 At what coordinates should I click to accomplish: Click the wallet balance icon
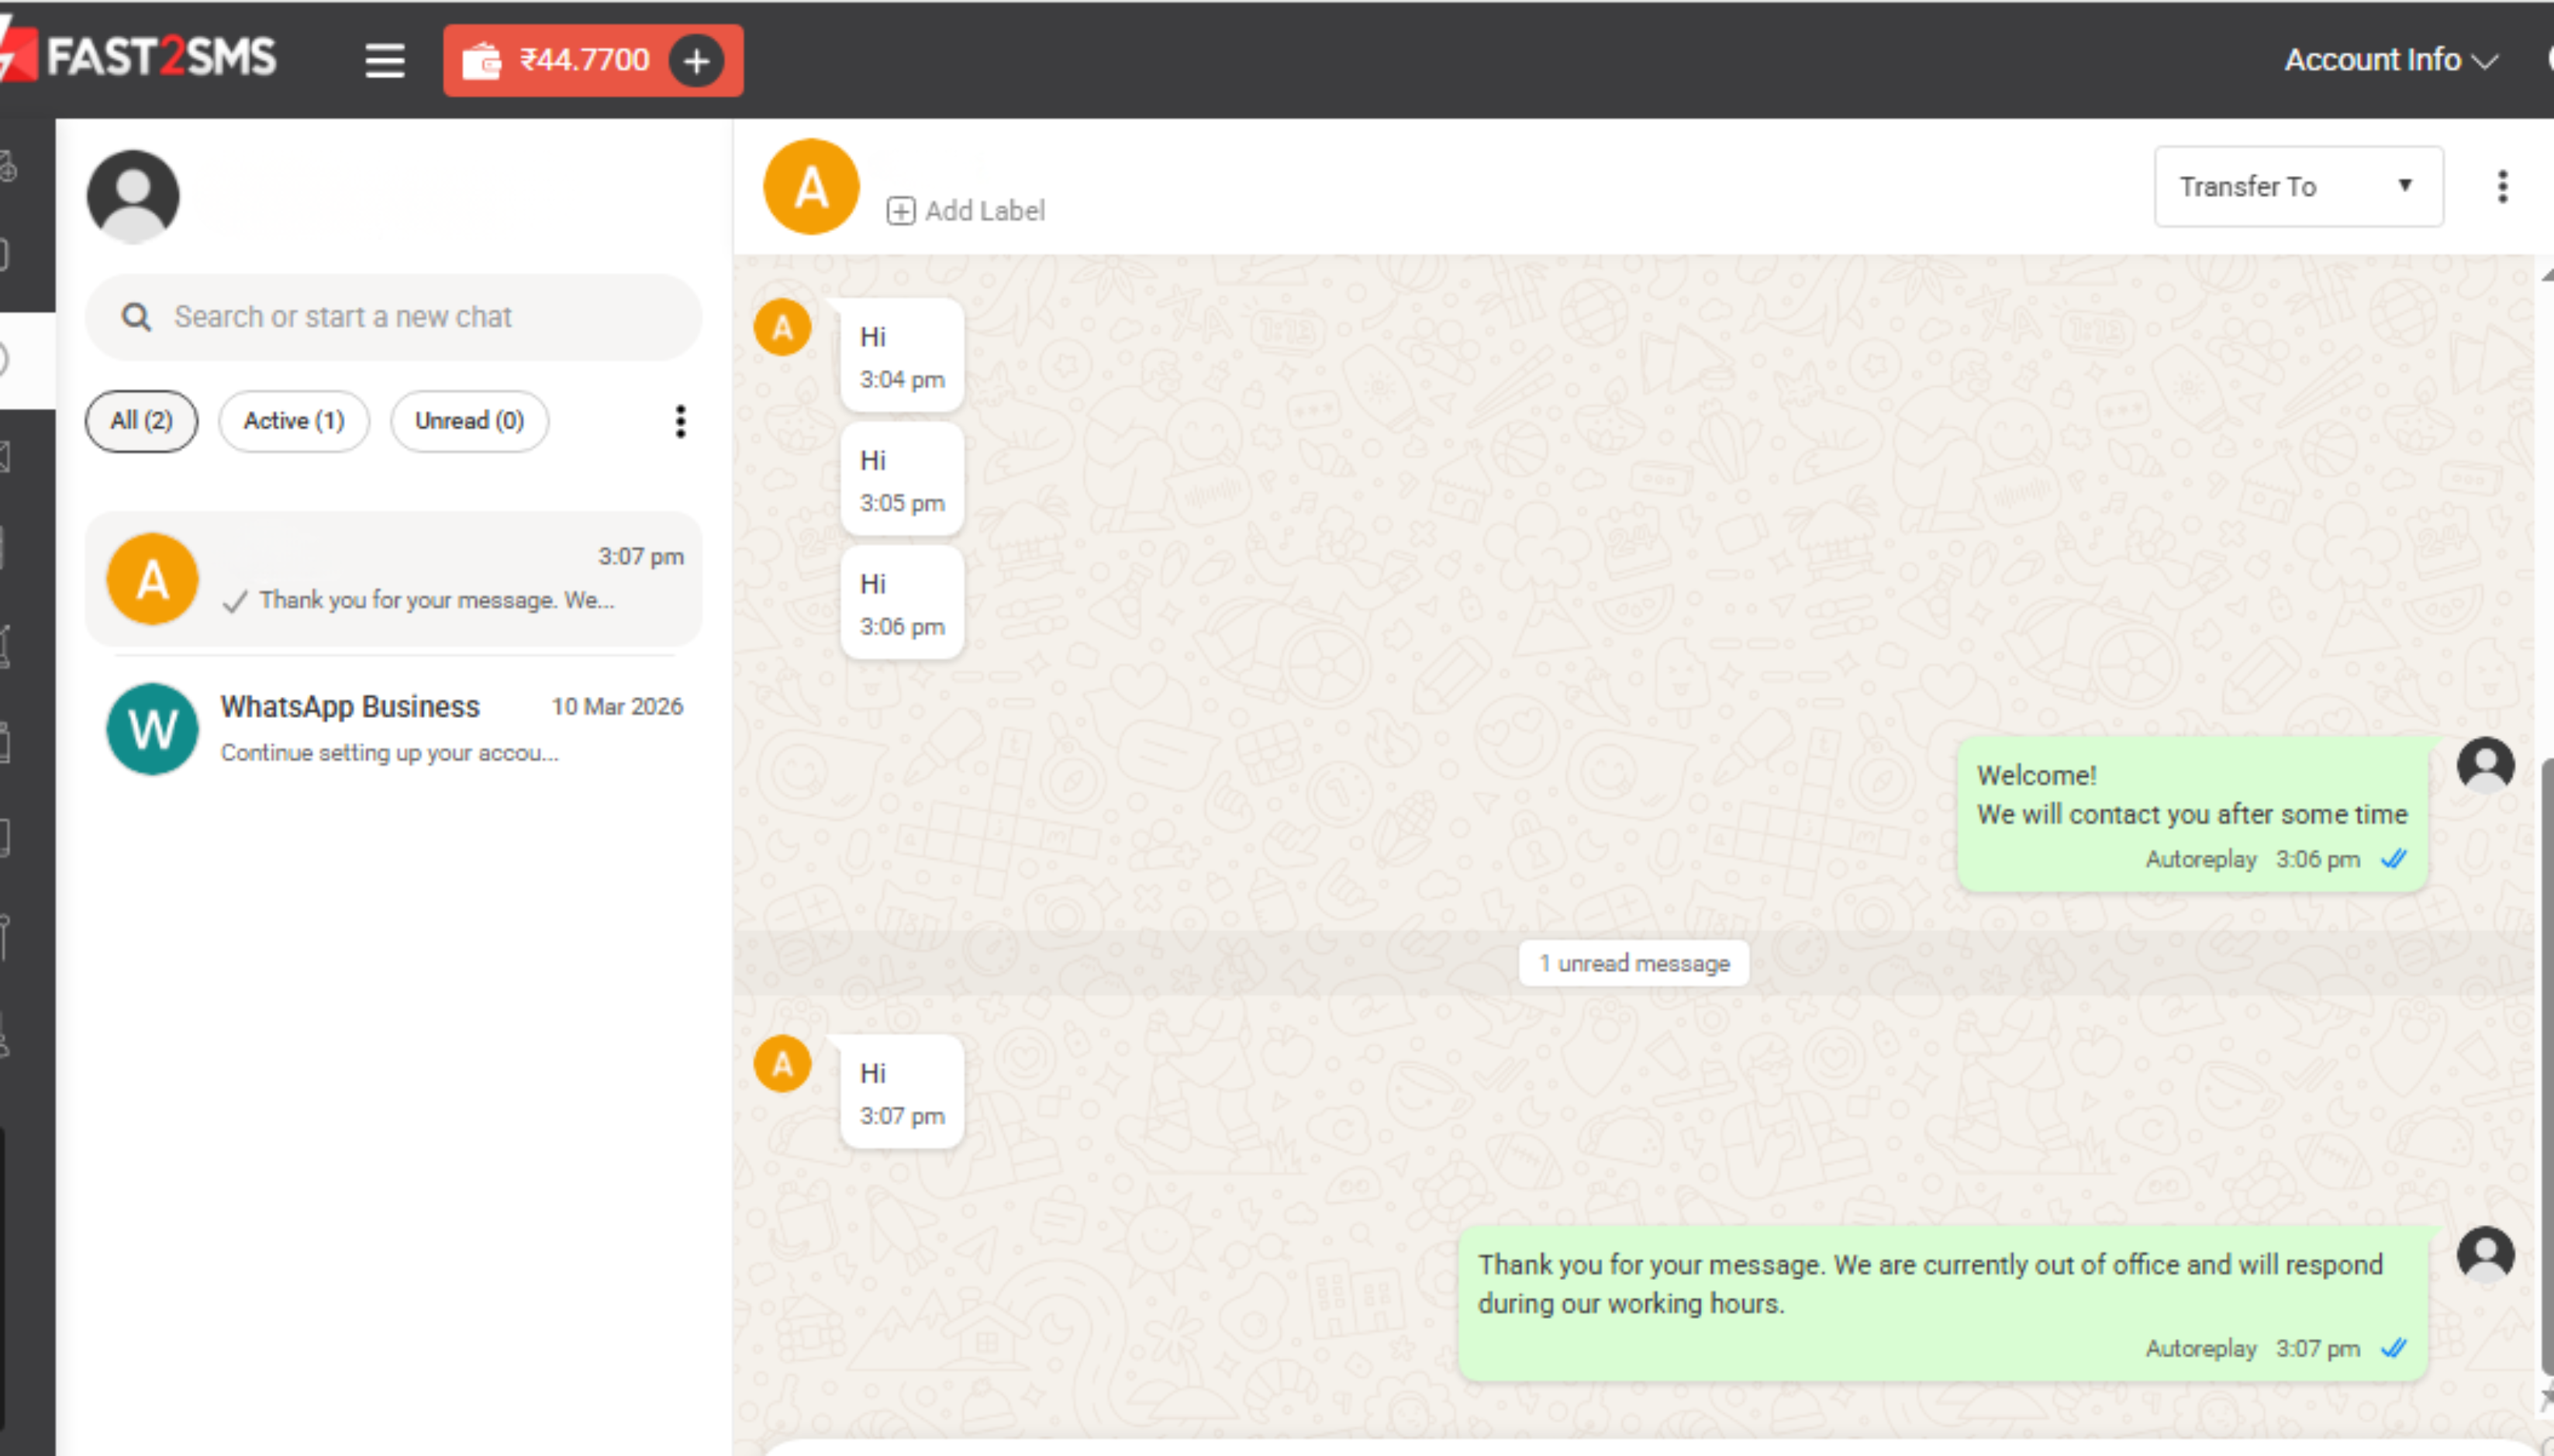(x=481, y=61)
